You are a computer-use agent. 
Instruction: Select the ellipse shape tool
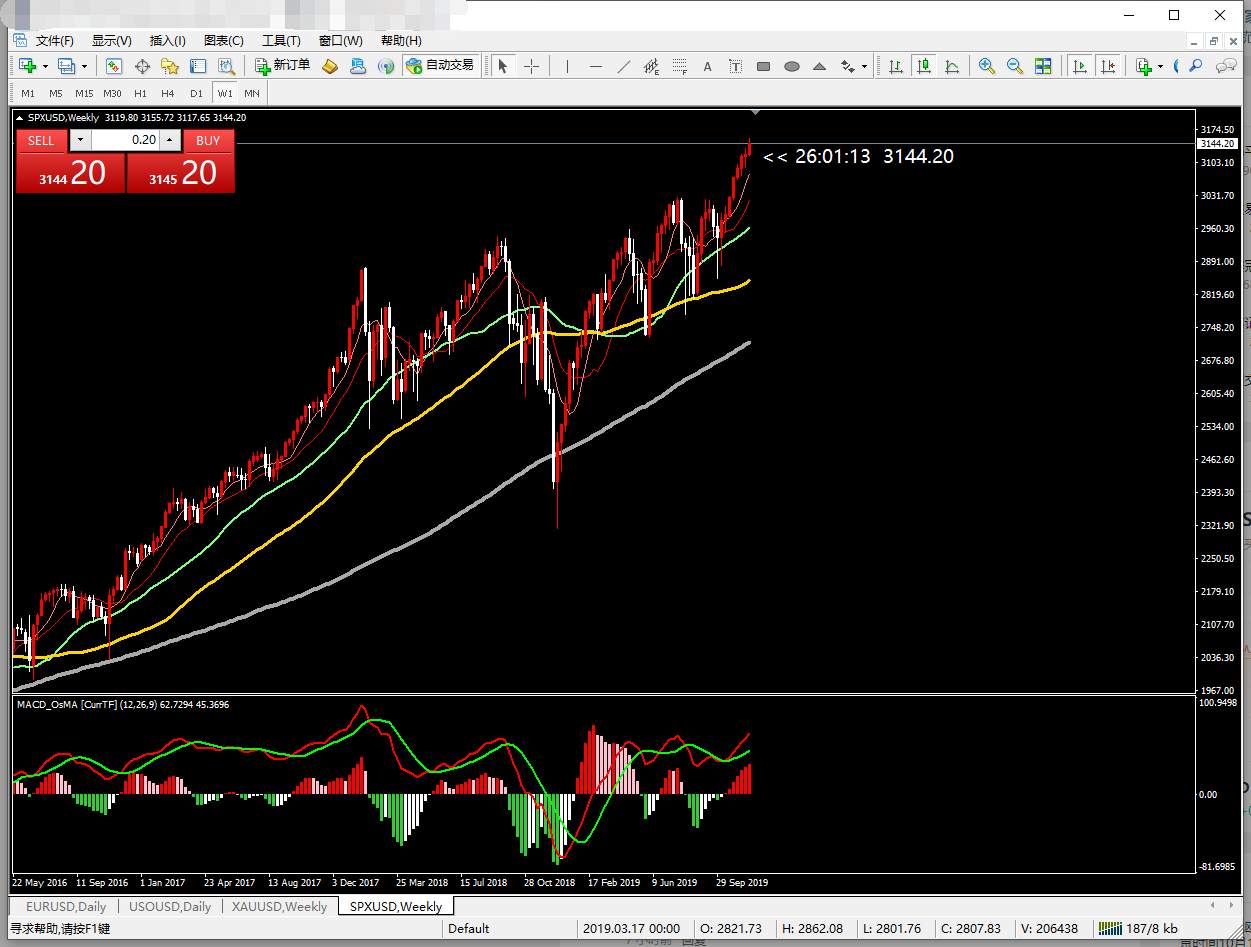coord(792,66)
